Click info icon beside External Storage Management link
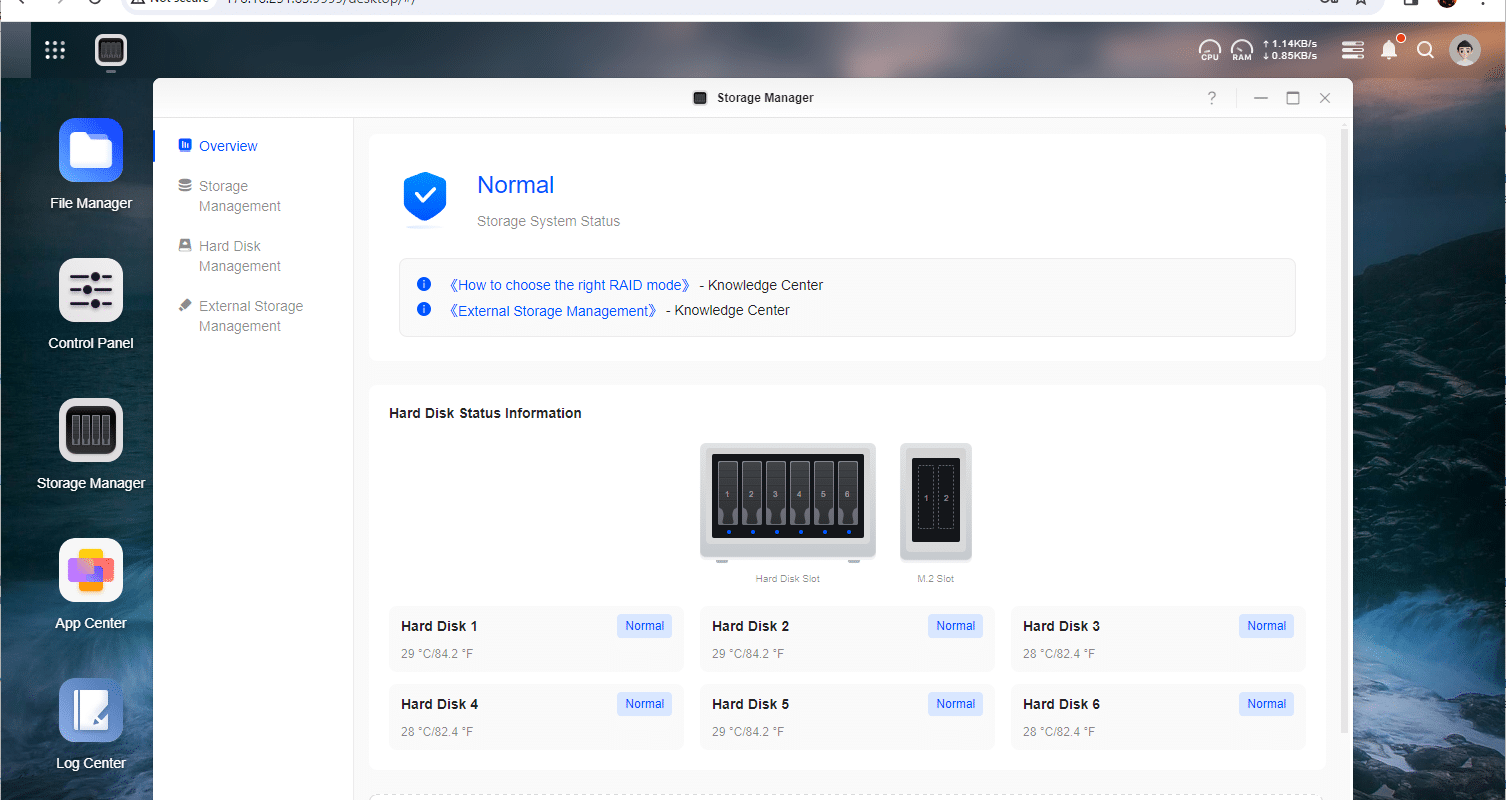1506x800 pixels. pyautogui.click(x=424, y=310)
